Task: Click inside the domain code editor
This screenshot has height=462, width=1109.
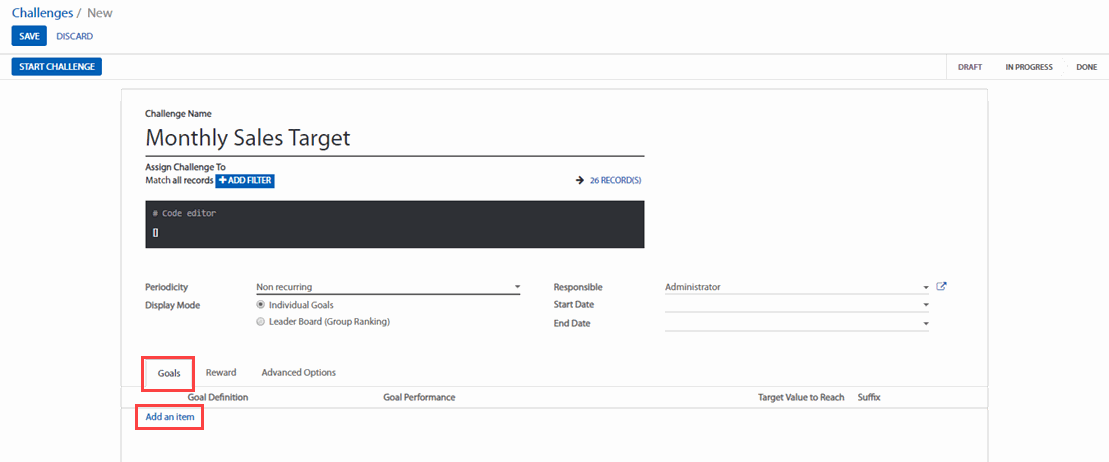Action: (x=394, y=225)
